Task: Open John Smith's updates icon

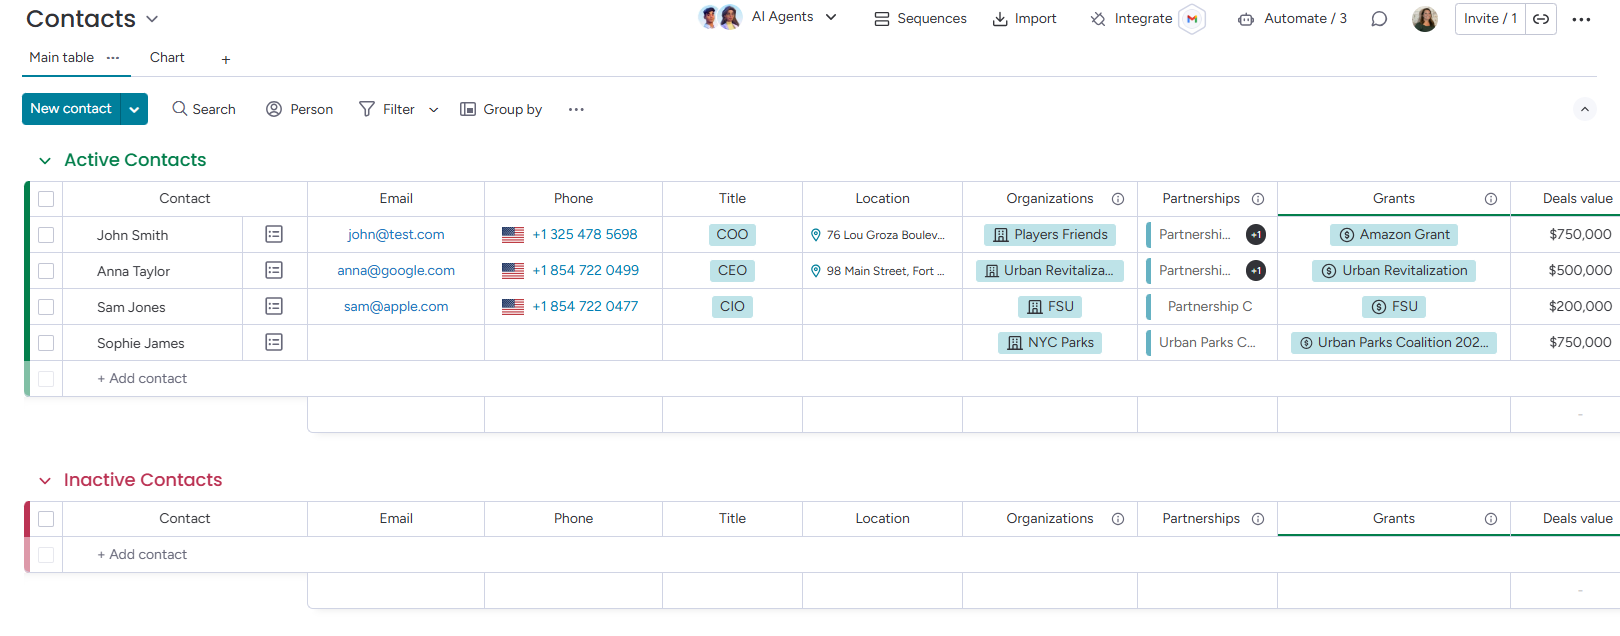Action: coord(274,234)
